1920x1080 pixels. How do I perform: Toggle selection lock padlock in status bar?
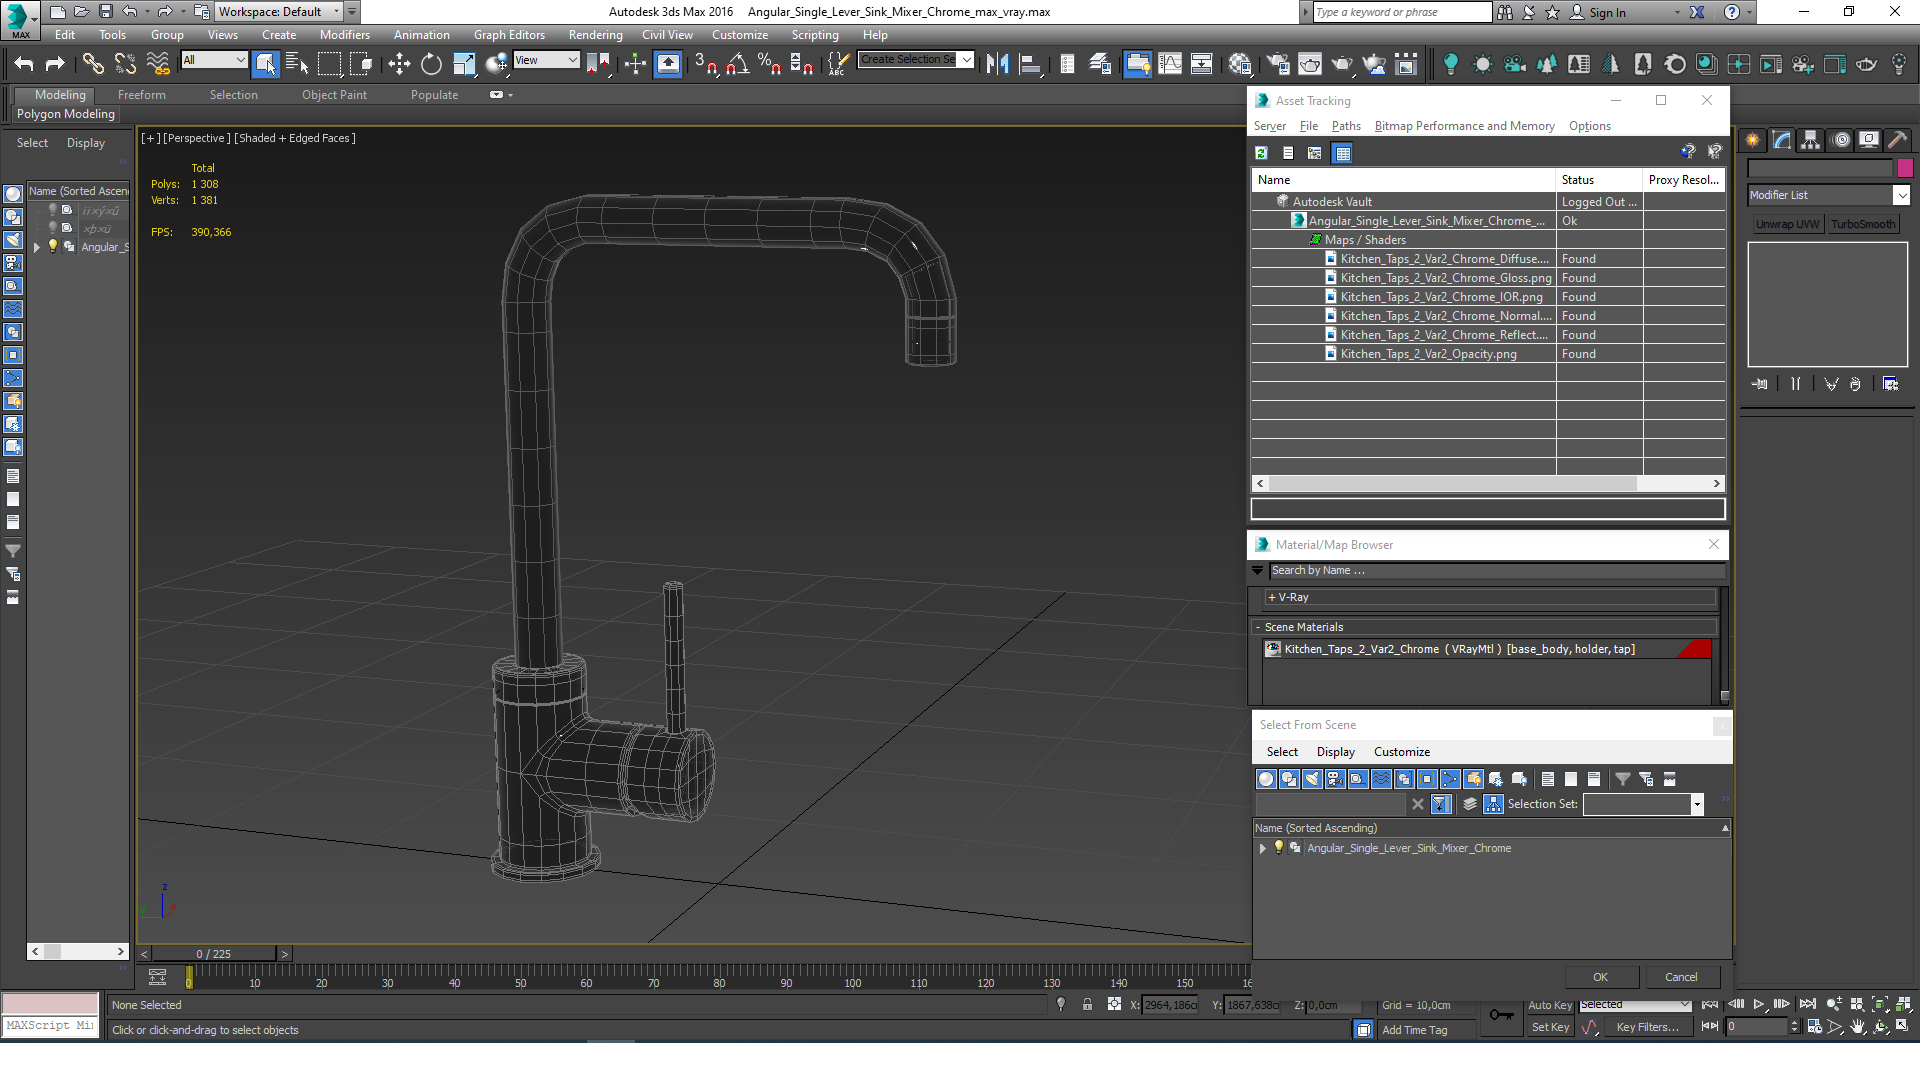[x=1087, y=1005]
